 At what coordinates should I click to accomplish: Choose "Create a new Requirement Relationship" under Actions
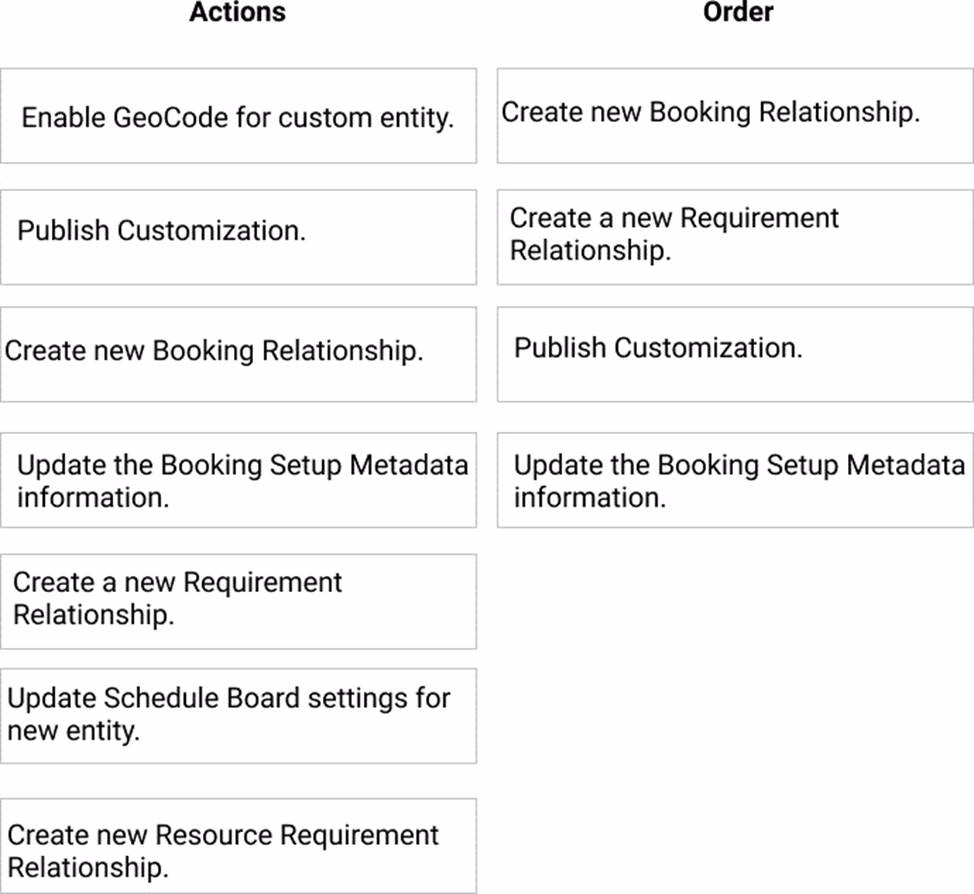[x=238, y=598]
